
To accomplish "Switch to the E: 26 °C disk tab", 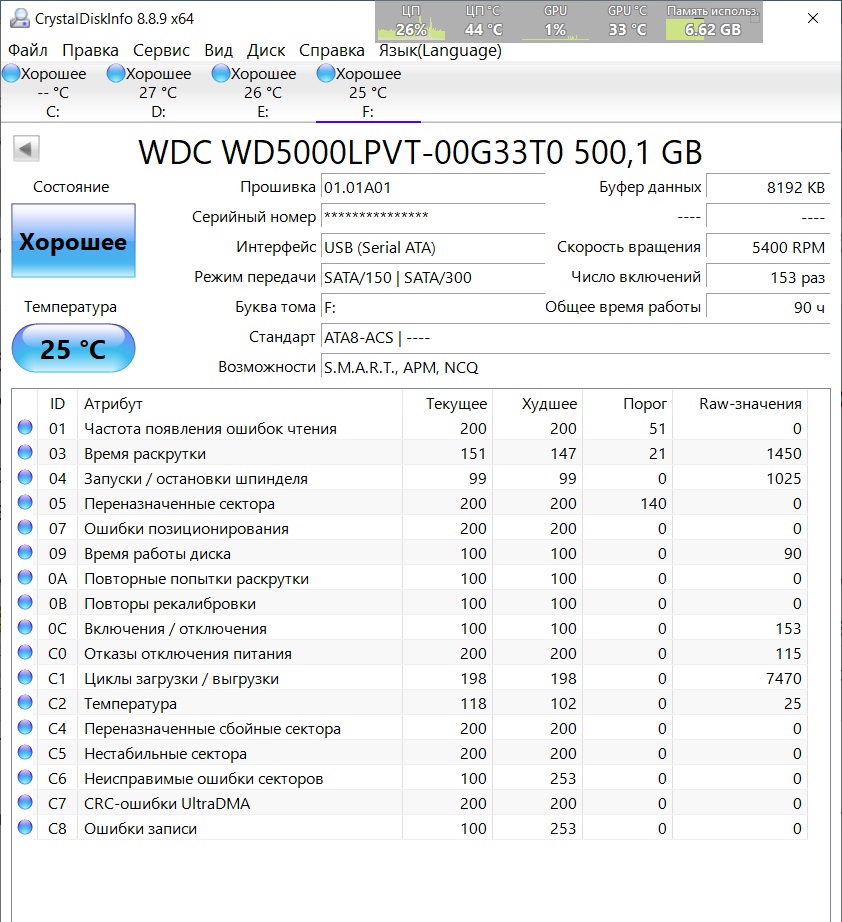I will tap(263, 92).
